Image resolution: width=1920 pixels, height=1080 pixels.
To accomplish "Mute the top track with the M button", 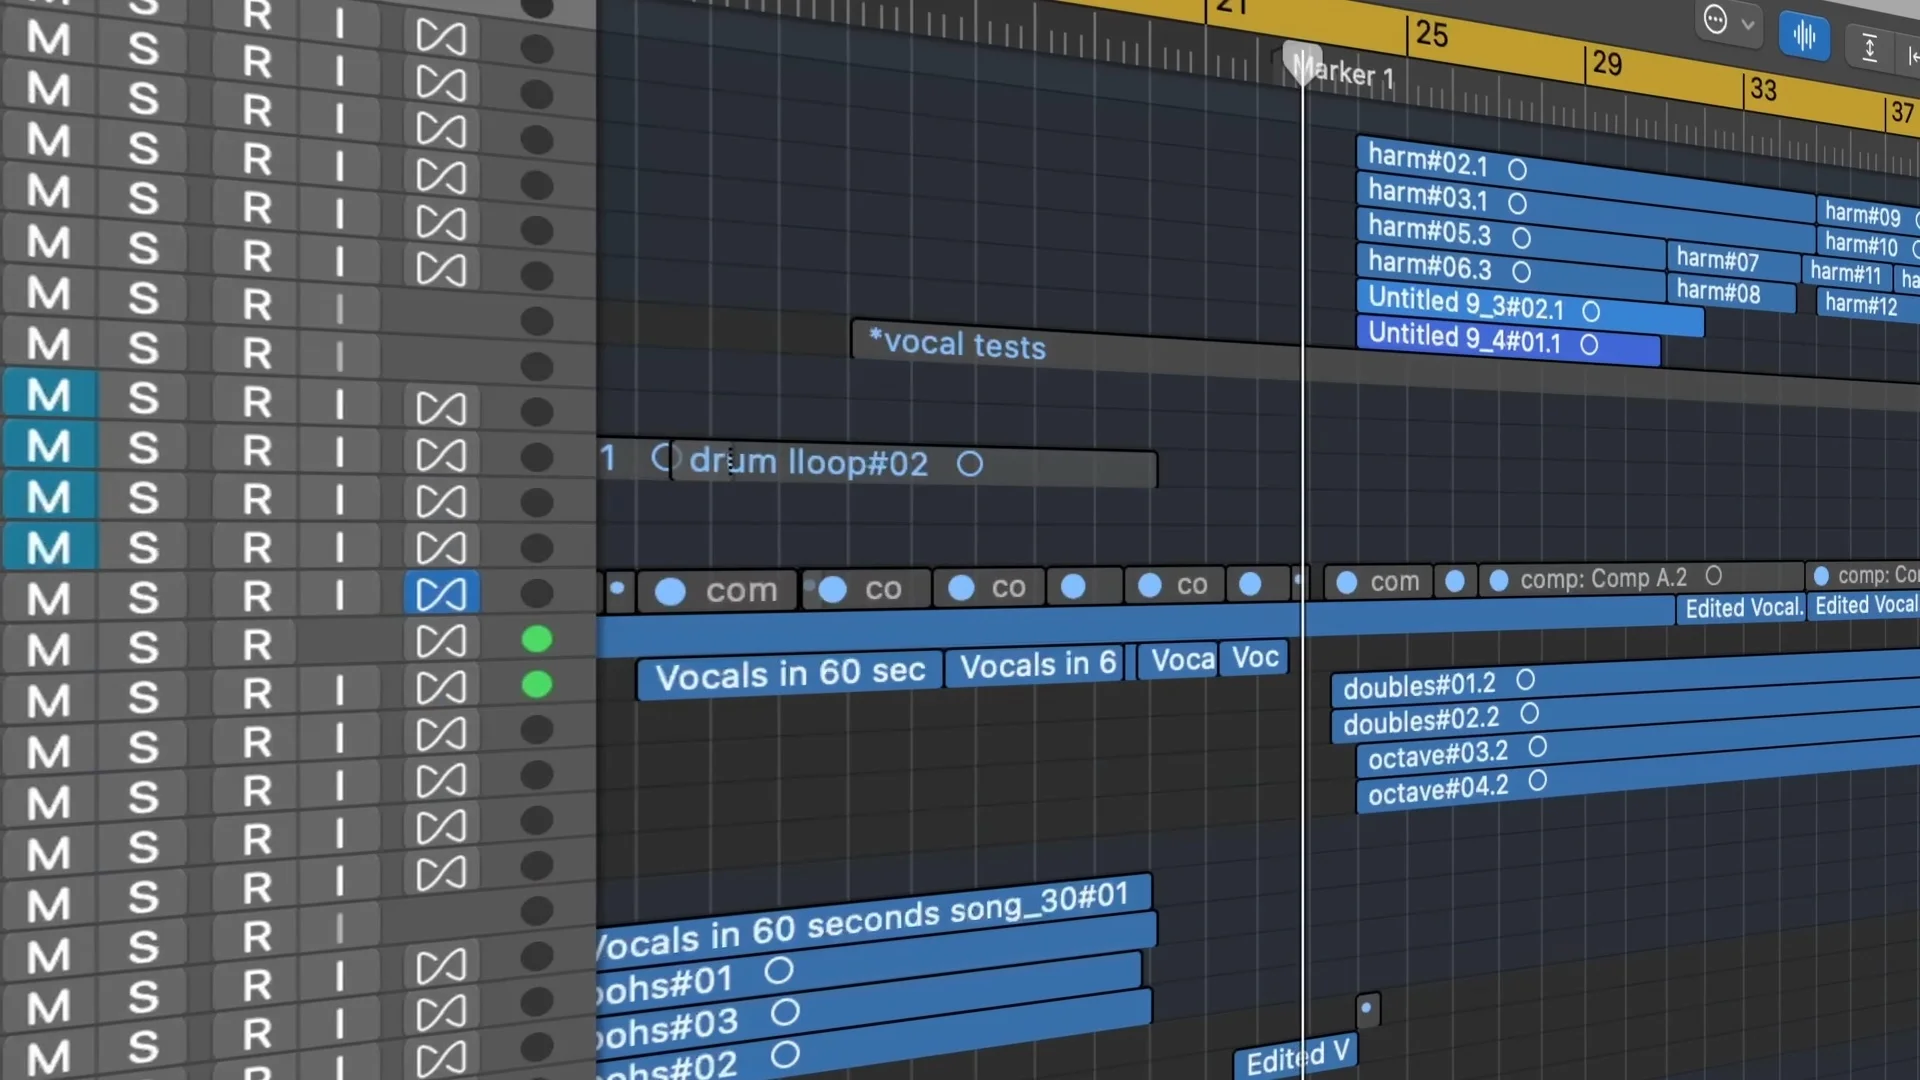I will 45,40.
